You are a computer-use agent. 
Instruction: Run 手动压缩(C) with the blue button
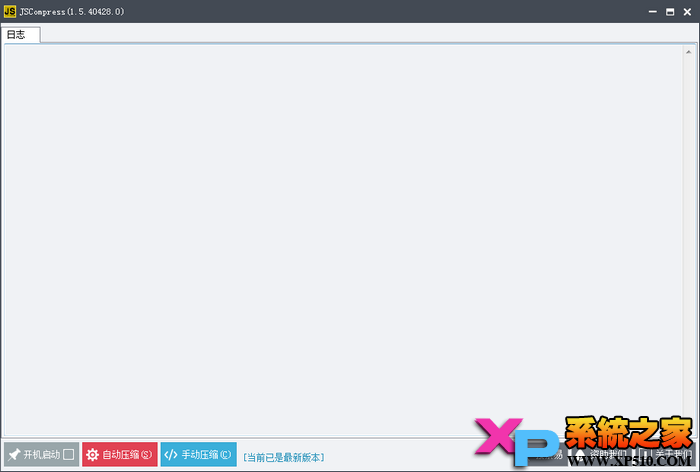click(199, 455)
